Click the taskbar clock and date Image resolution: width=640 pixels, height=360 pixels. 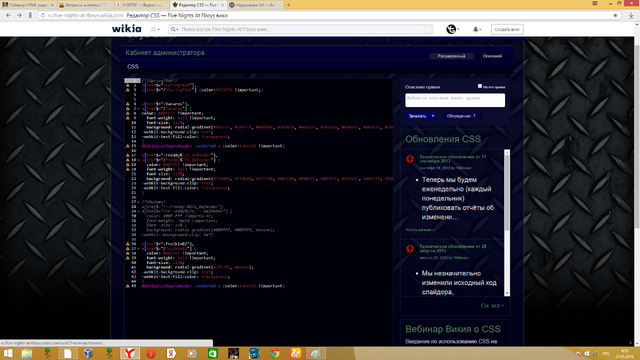coord(625,353)
